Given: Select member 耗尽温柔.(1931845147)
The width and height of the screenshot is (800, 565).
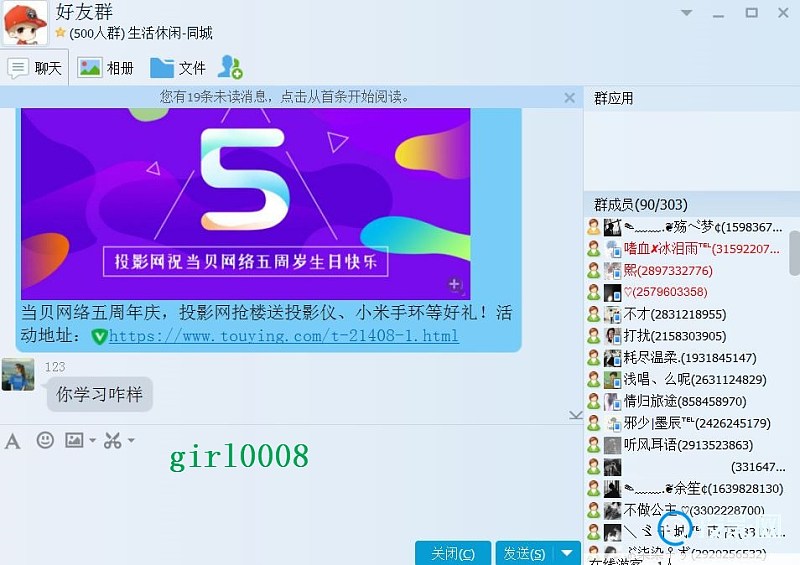Looking at the screenshot, I should pos(688,358).
